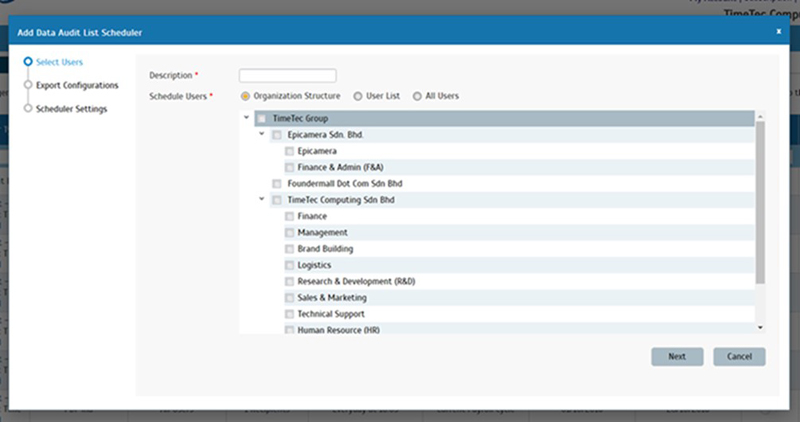Select the Epicamera Sdn. Bhd. label

(x=325, y=135)
